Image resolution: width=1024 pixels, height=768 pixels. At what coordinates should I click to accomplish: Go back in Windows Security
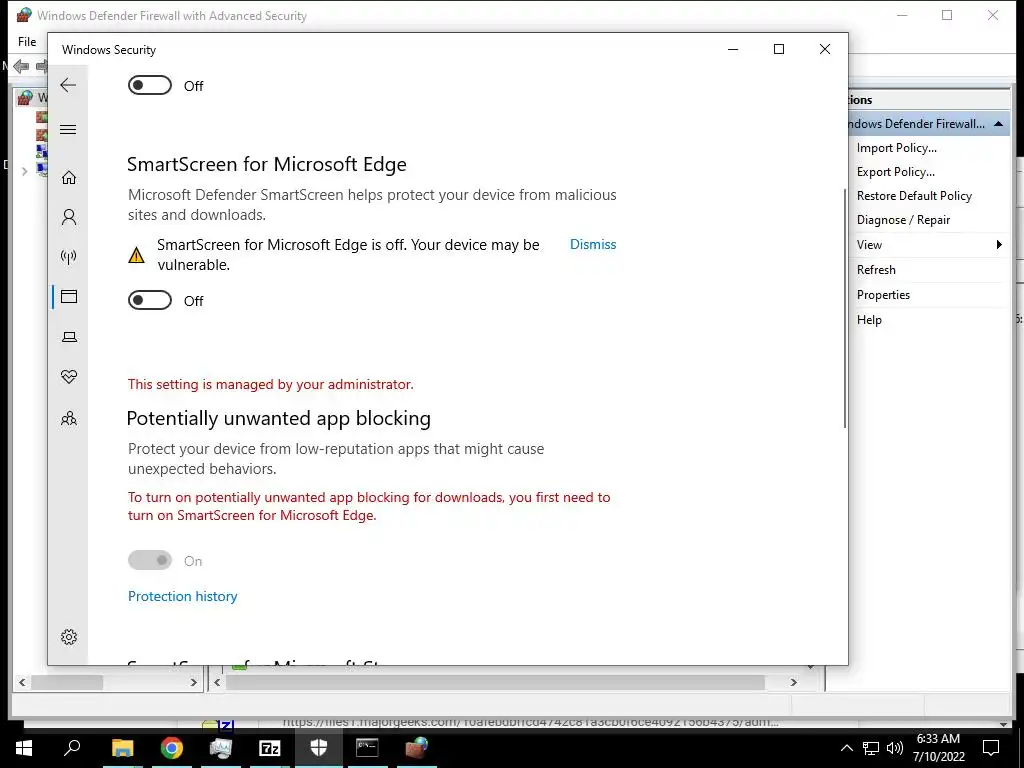[68, 85]
